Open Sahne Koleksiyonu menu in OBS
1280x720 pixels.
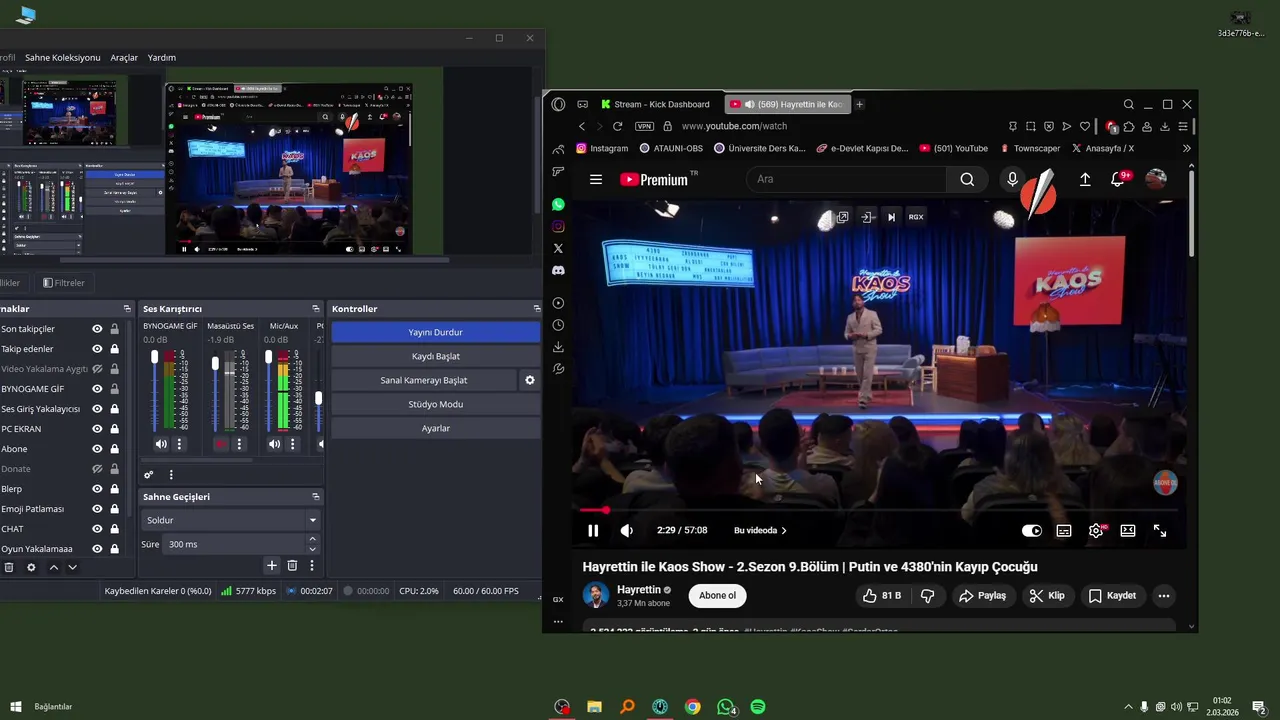(63, 58)
